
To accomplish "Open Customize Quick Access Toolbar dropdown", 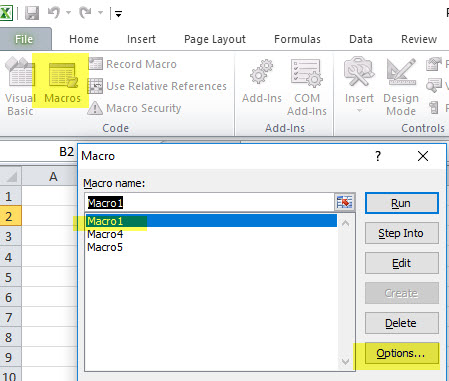I will click(118, 14).
